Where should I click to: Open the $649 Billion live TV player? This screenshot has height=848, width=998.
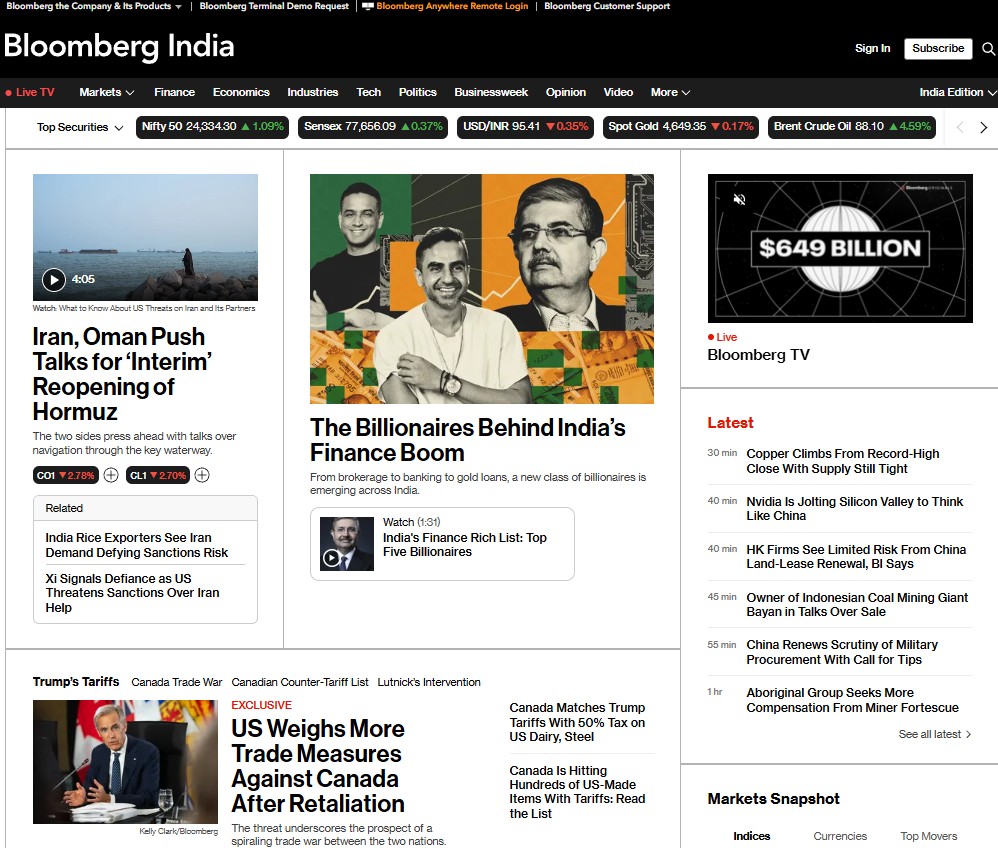click(840, 248)
